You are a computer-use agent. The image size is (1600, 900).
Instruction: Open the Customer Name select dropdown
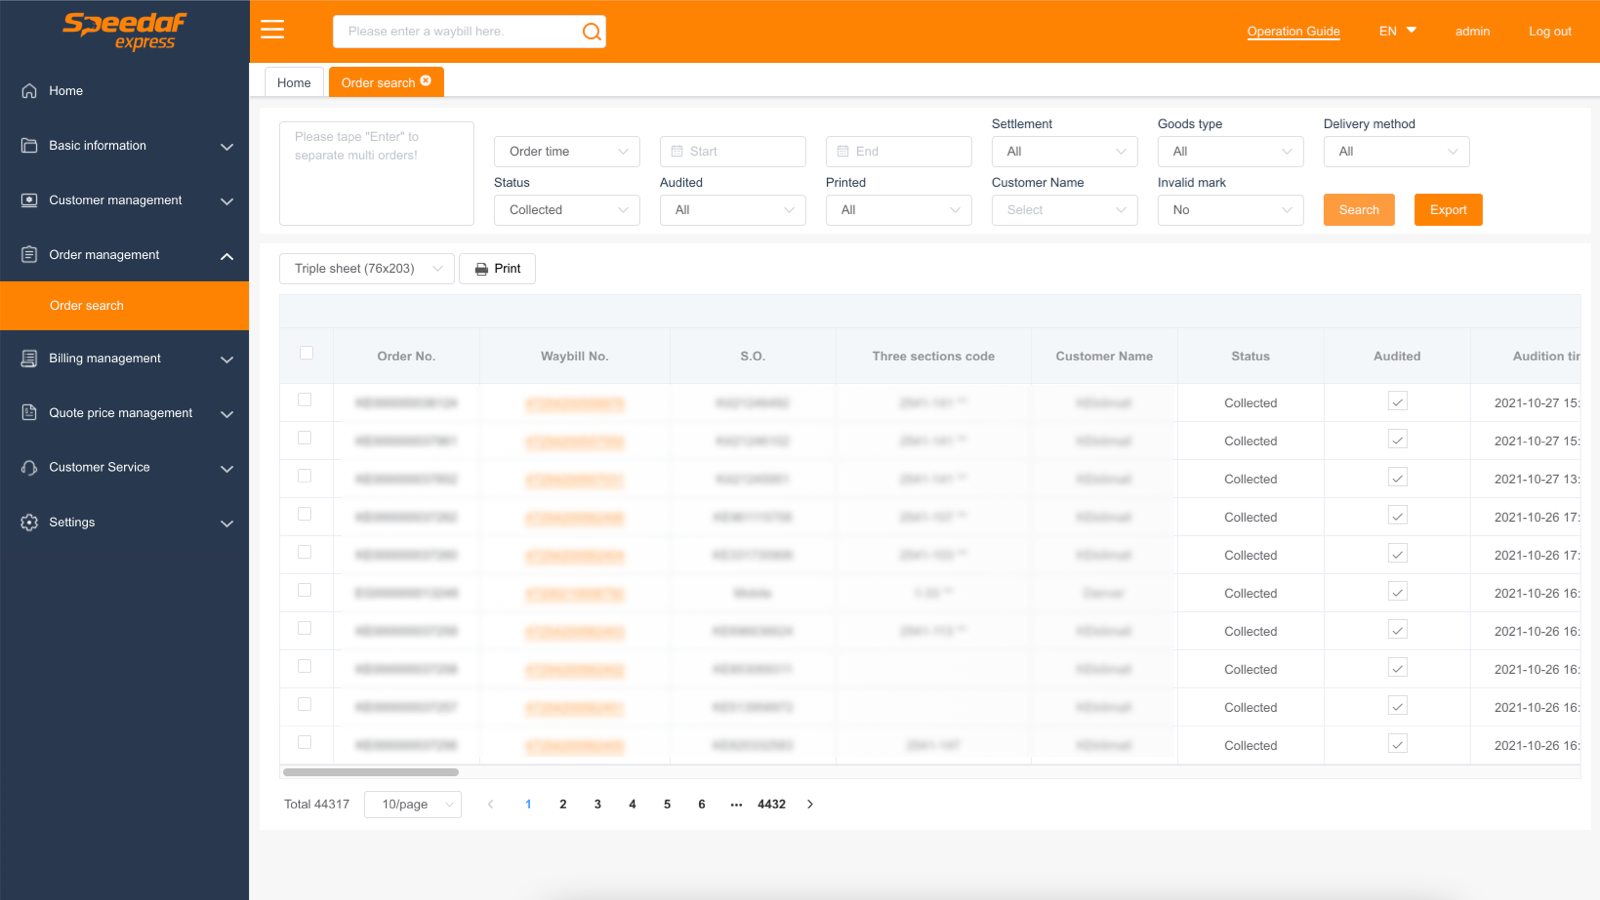1065,210
